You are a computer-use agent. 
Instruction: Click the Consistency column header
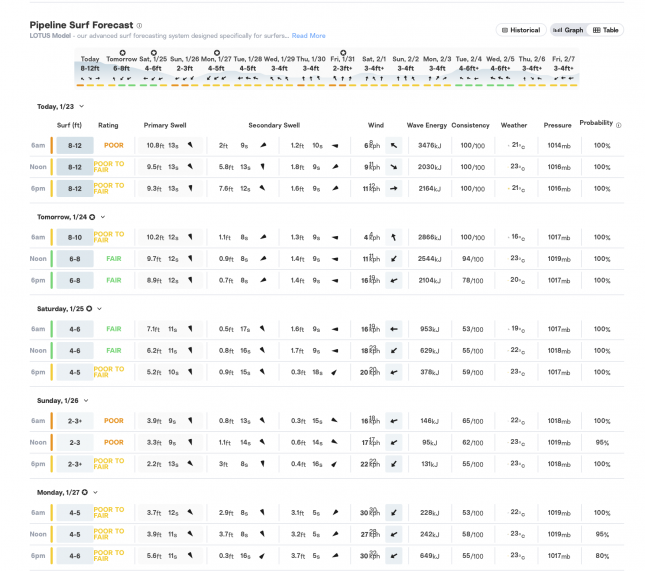(470, 125)
